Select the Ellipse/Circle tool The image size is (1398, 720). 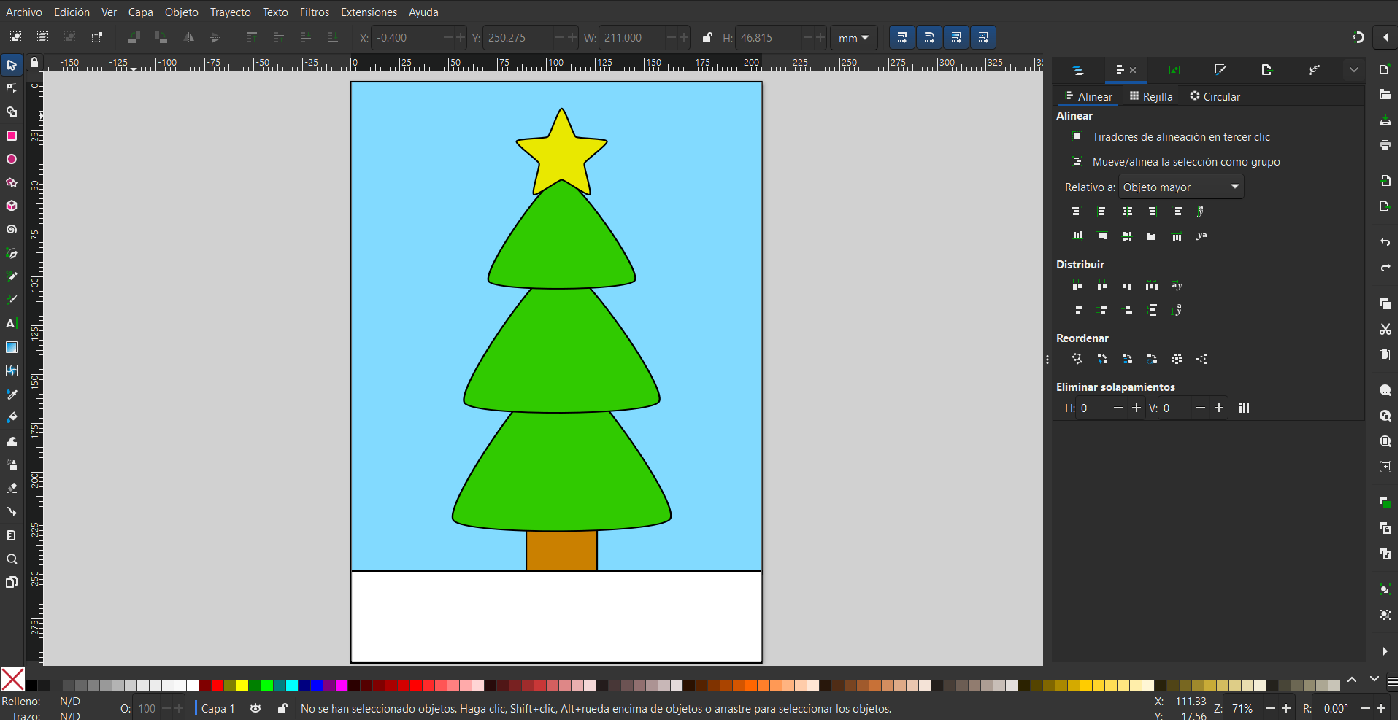[x=12, y=159]
